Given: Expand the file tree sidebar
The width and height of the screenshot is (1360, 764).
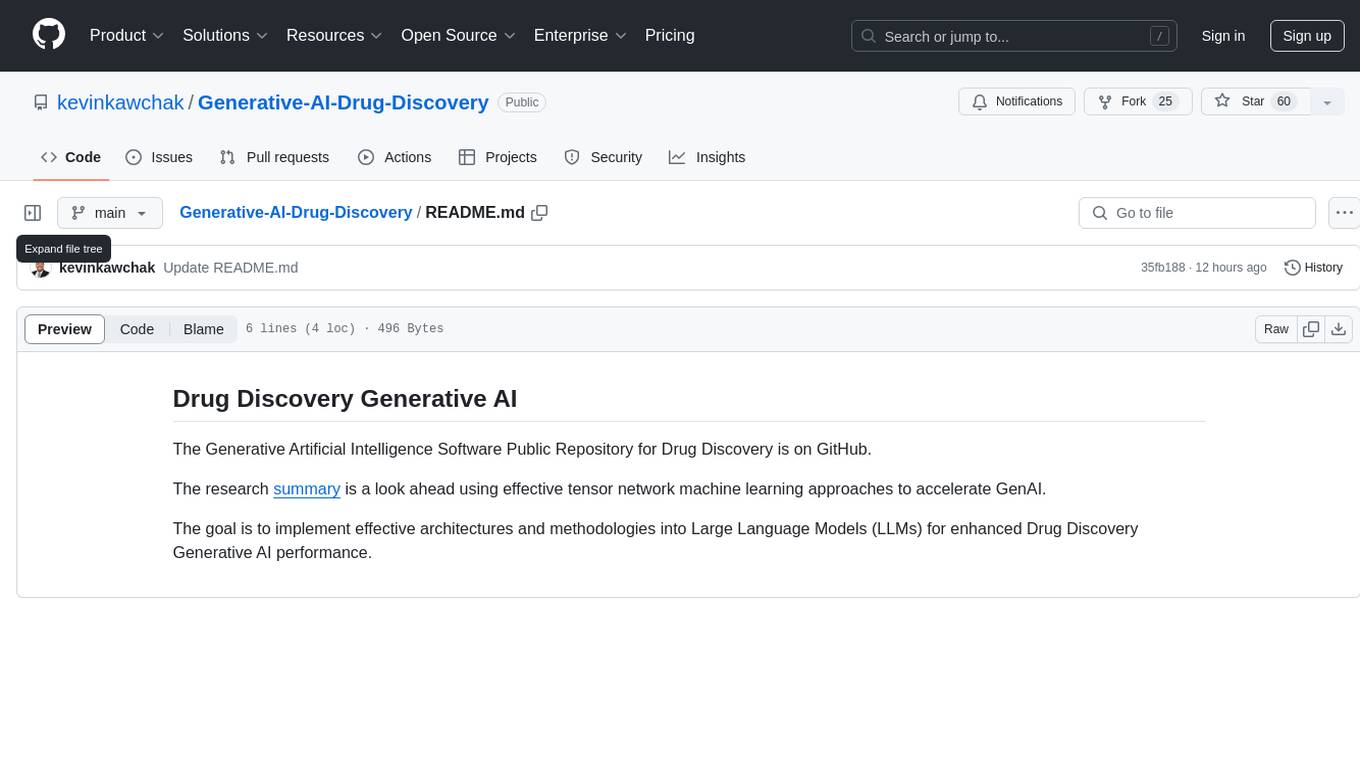Looking at the screenshot, I should tap(33, 213).
